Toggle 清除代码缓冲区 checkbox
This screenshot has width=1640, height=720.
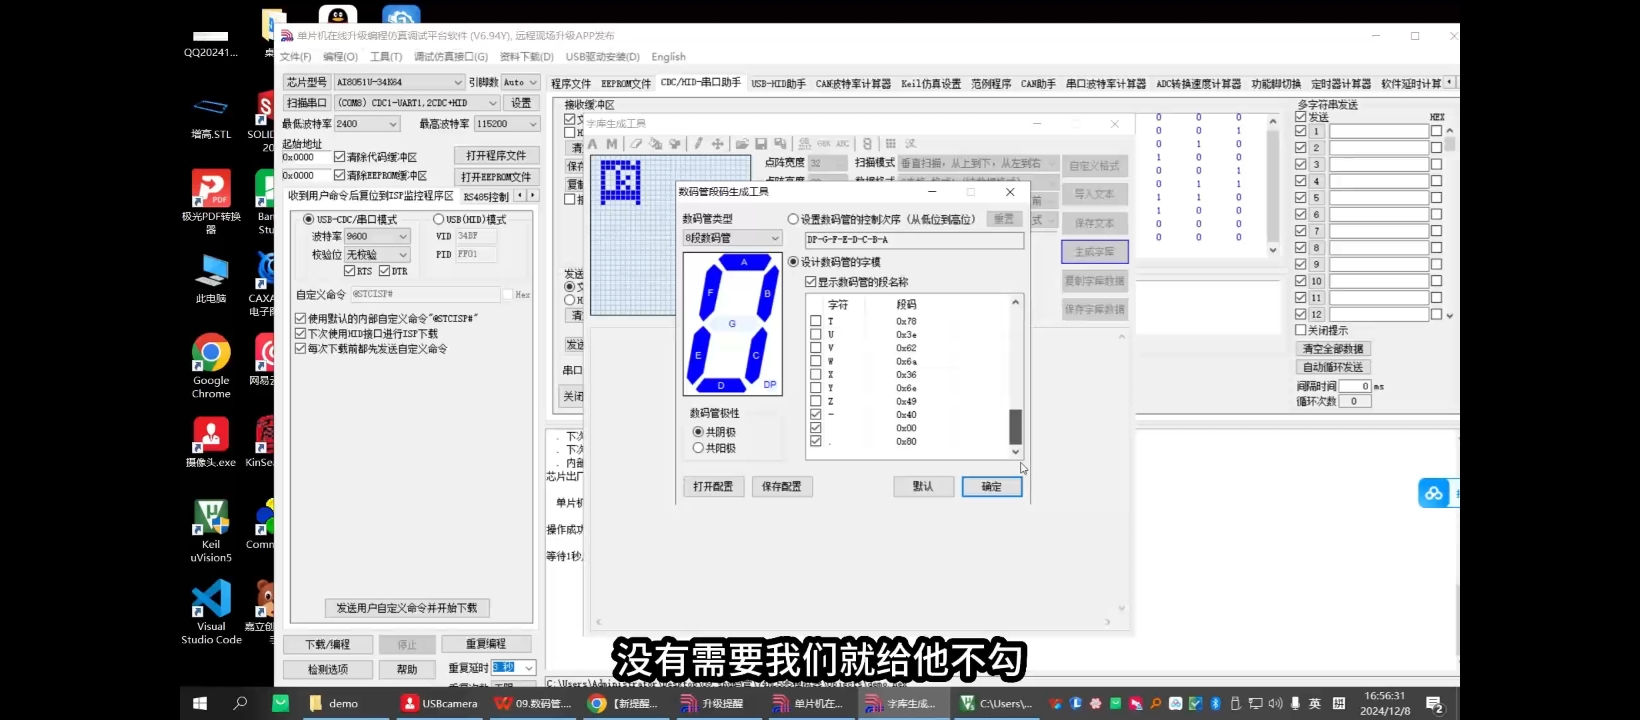[339, 157]
